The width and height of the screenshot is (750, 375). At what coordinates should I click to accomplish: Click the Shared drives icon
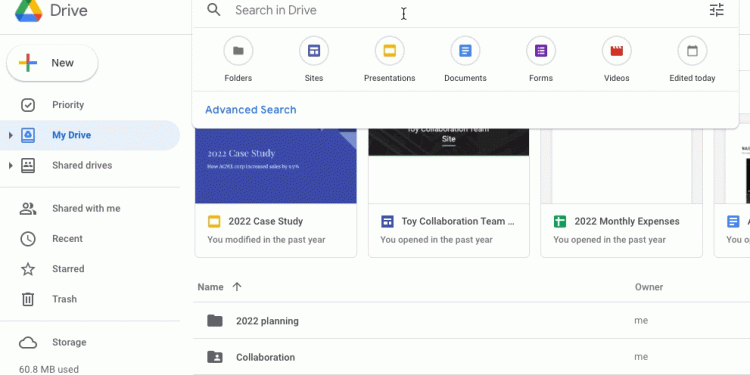coord(28,165)
